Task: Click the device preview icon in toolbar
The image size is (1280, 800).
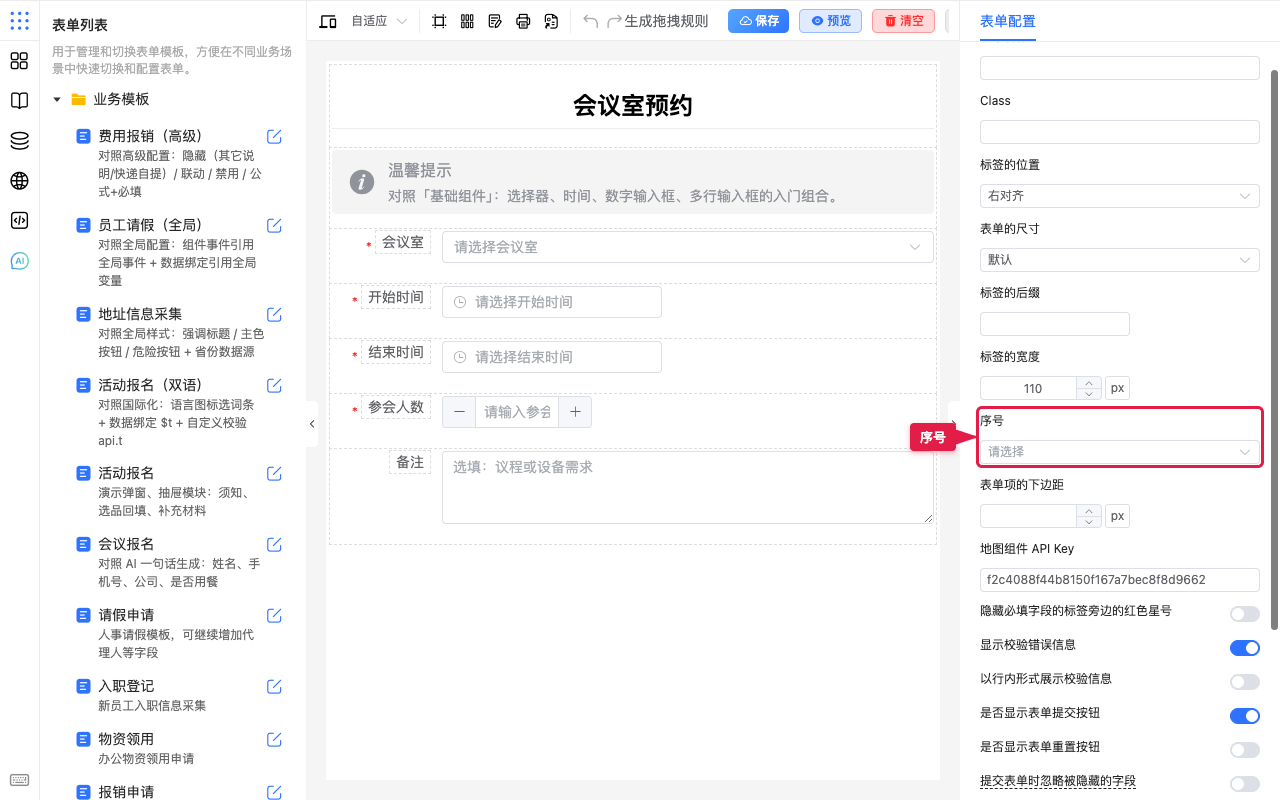Action: (x=327, y=21)
